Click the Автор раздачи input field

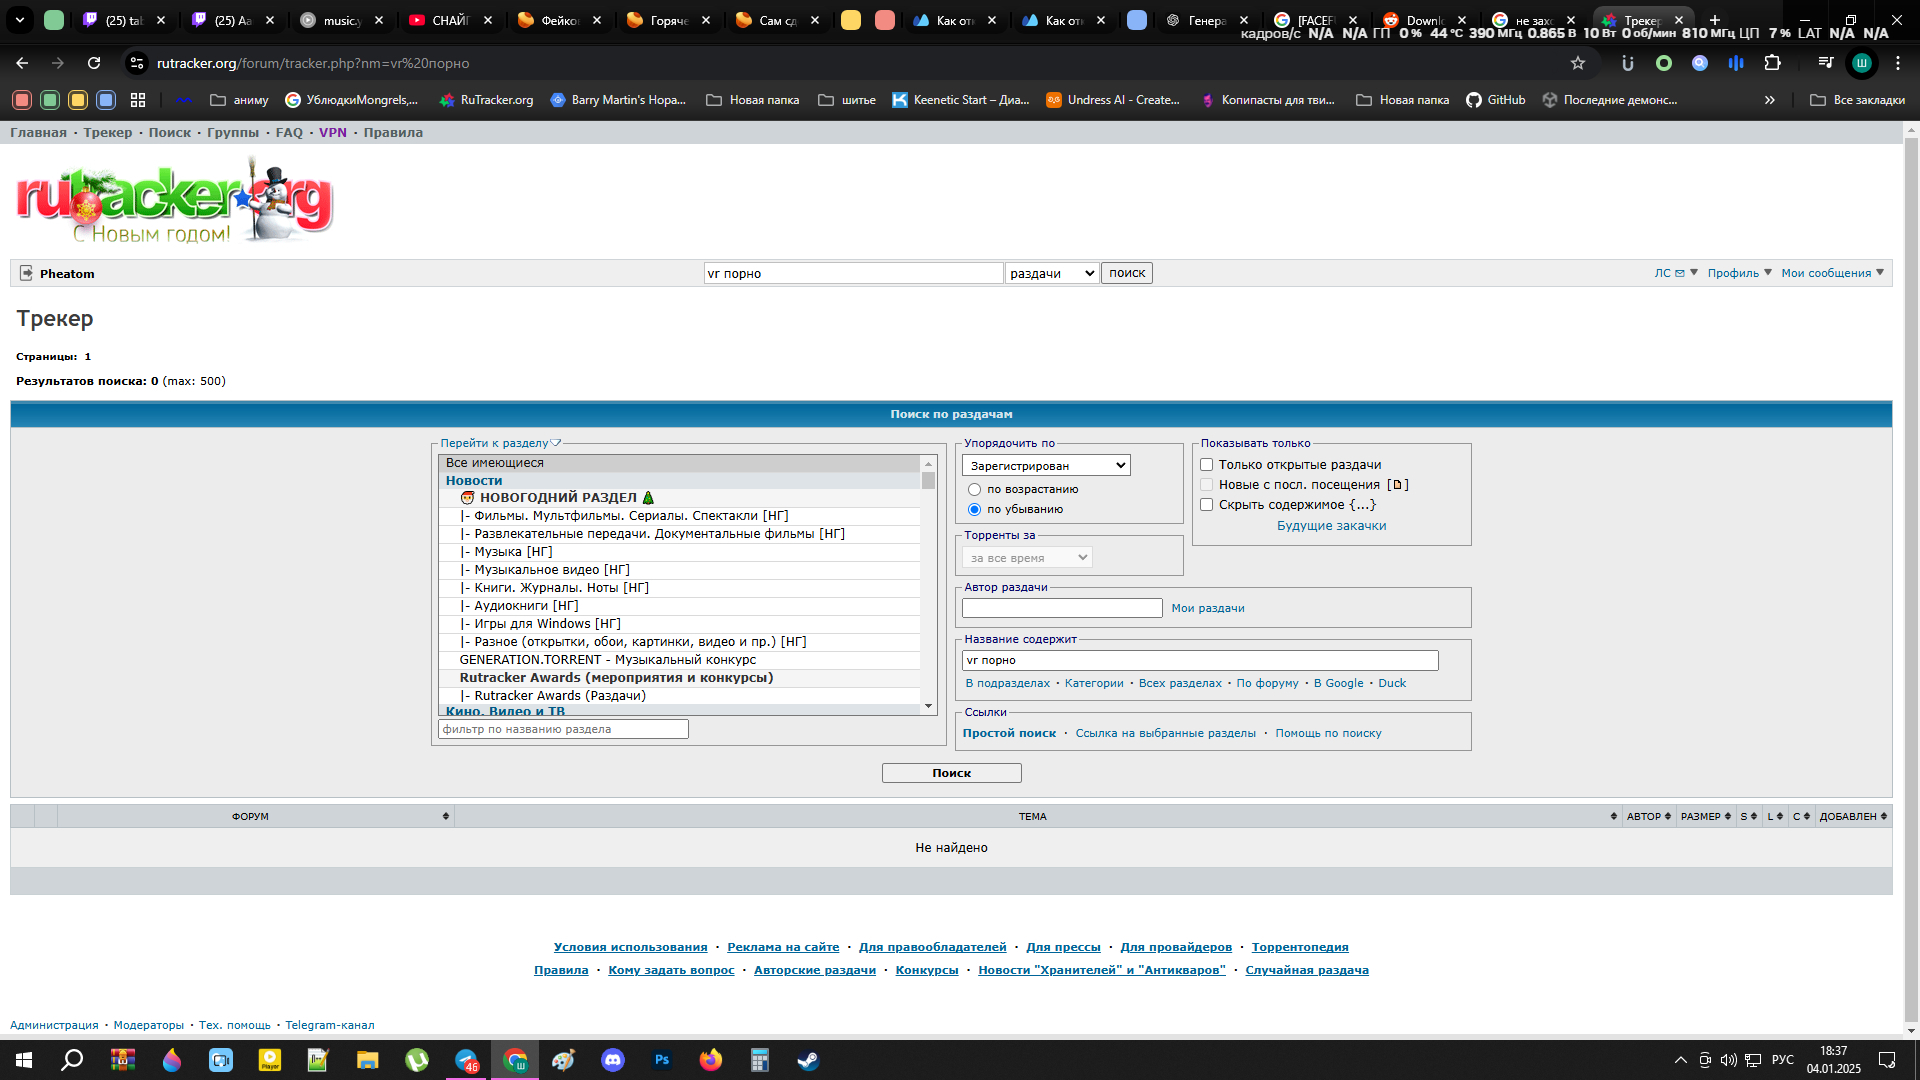(1061, 608)
